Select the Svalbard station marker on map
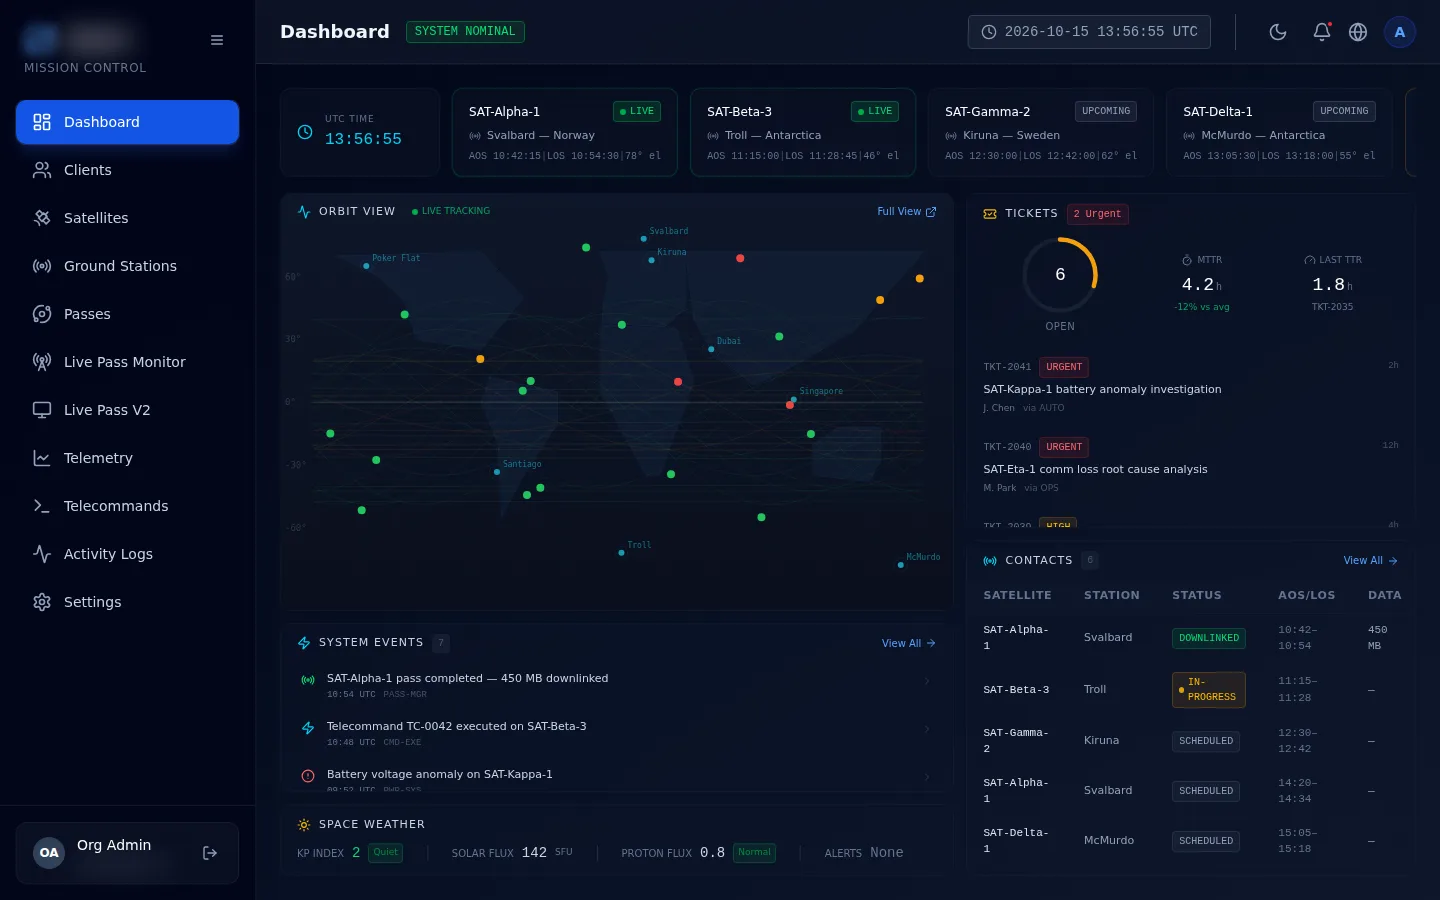1440x900 pixels. pyautogui.click(x=643, y=239)
